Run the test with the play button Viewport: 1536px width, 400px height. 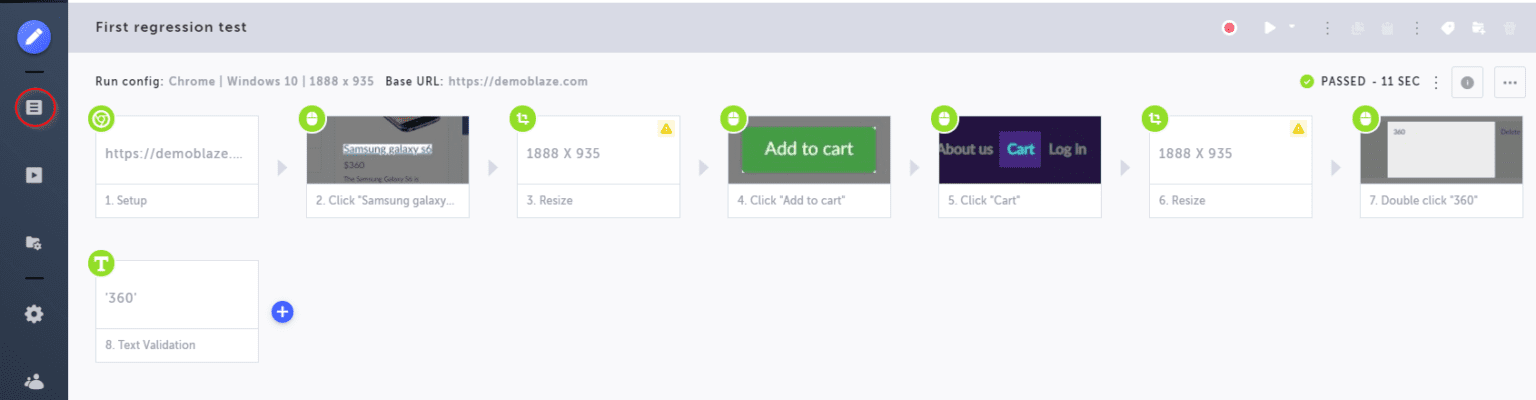(x=1269, y=28)
